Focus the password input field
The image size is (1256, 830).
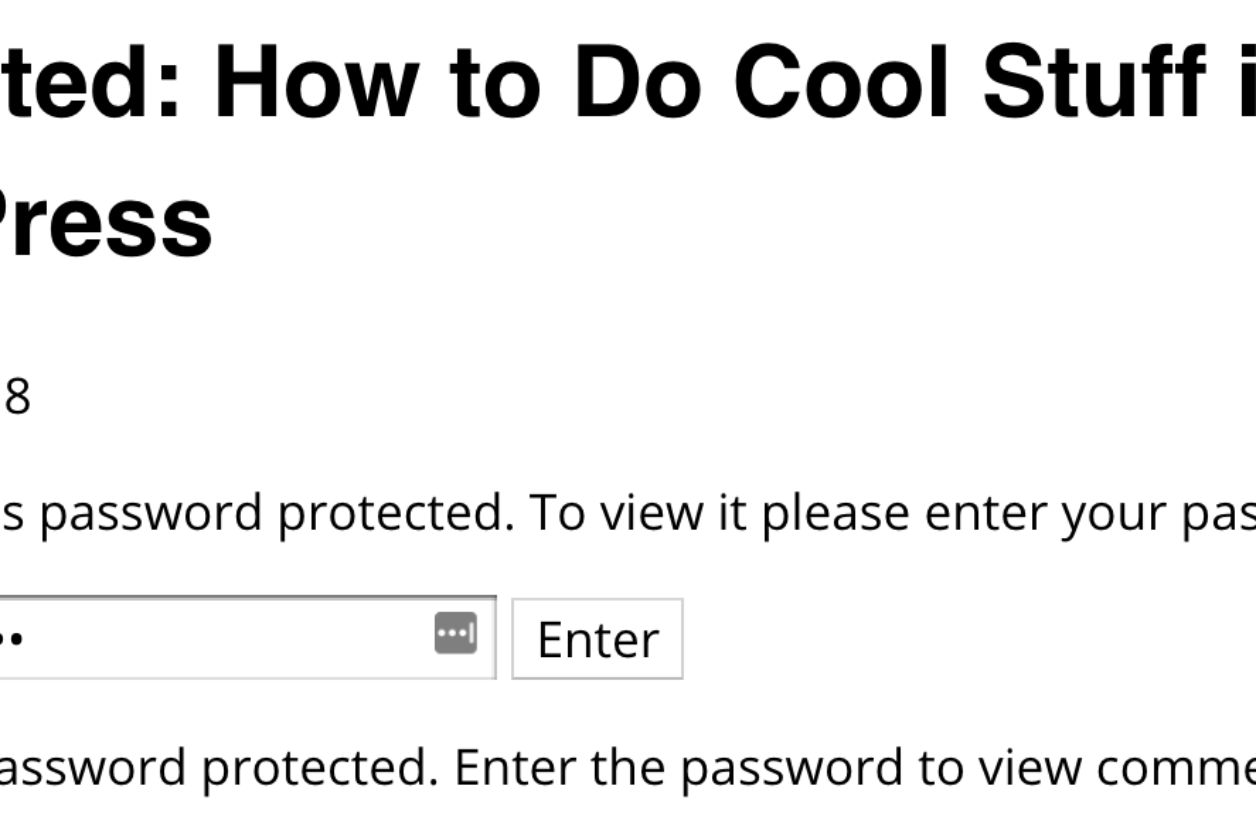click(248, 637)
